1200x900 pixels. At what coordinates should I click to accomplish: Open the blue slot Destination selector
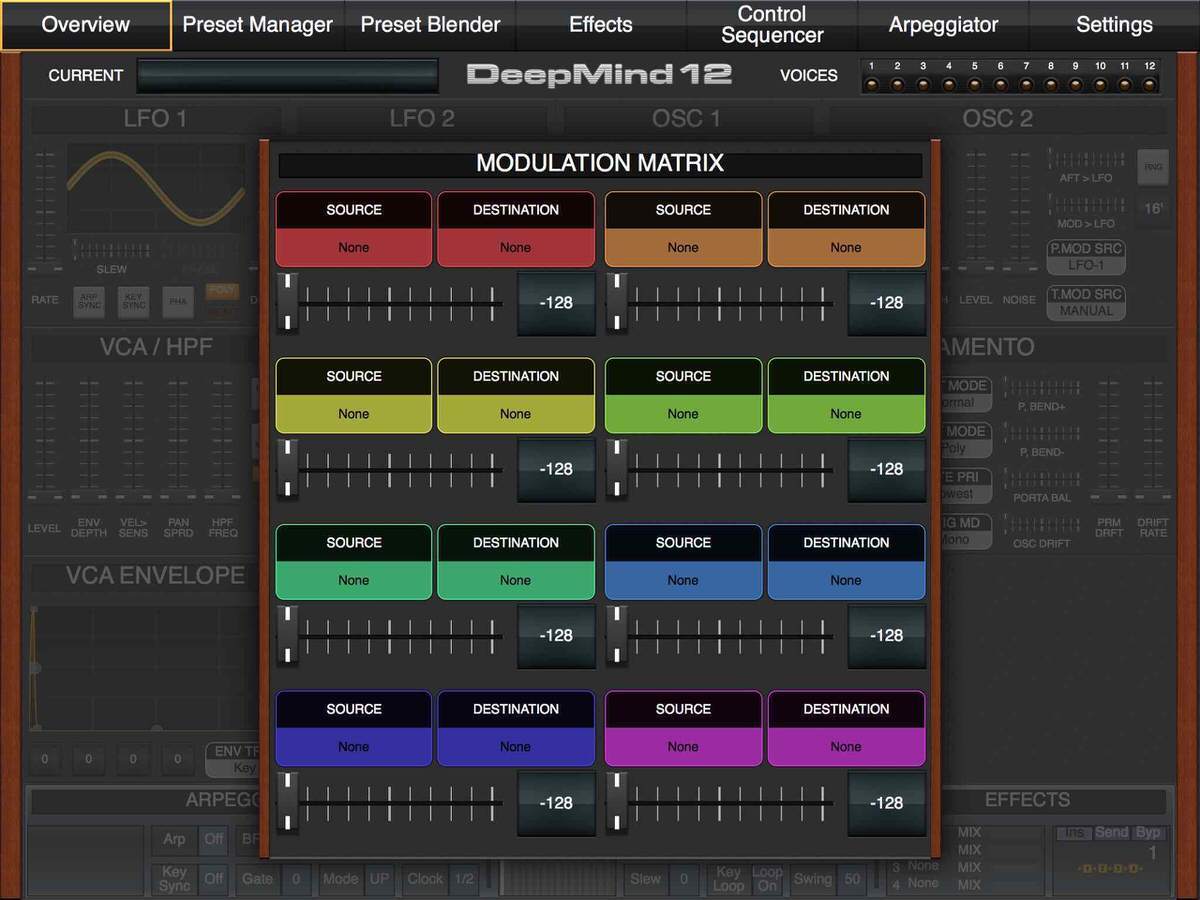[846, 562]
